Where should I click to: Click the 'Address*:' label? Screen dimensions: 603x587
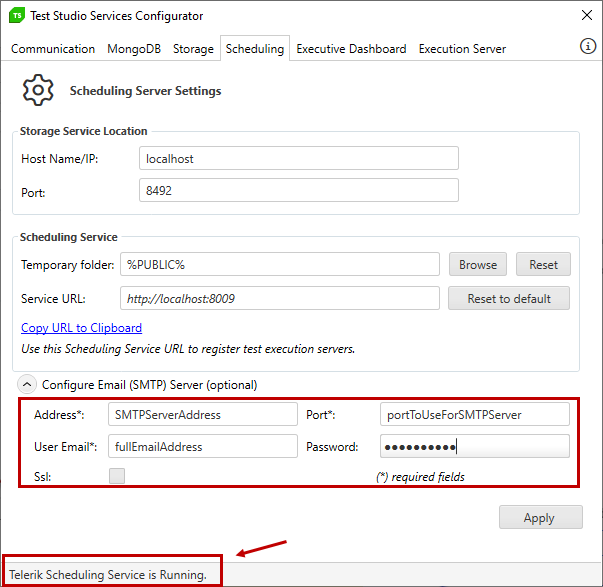59,415
